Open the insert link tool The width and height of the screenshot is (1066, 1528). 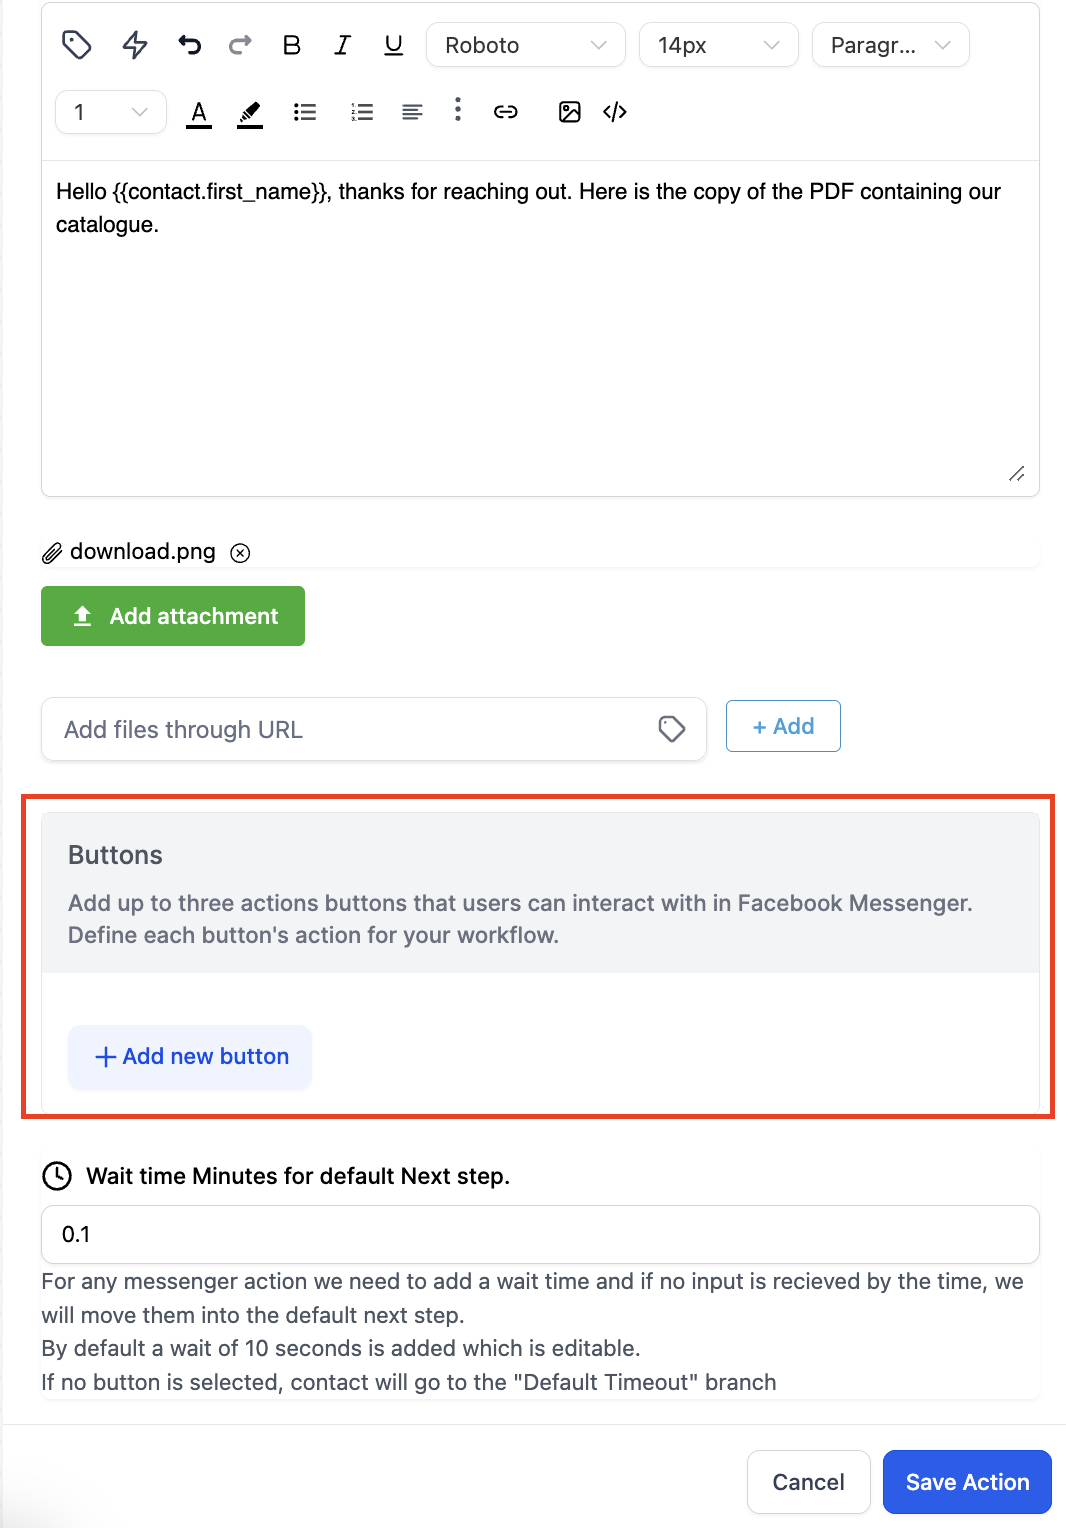(x=506, y=112)
